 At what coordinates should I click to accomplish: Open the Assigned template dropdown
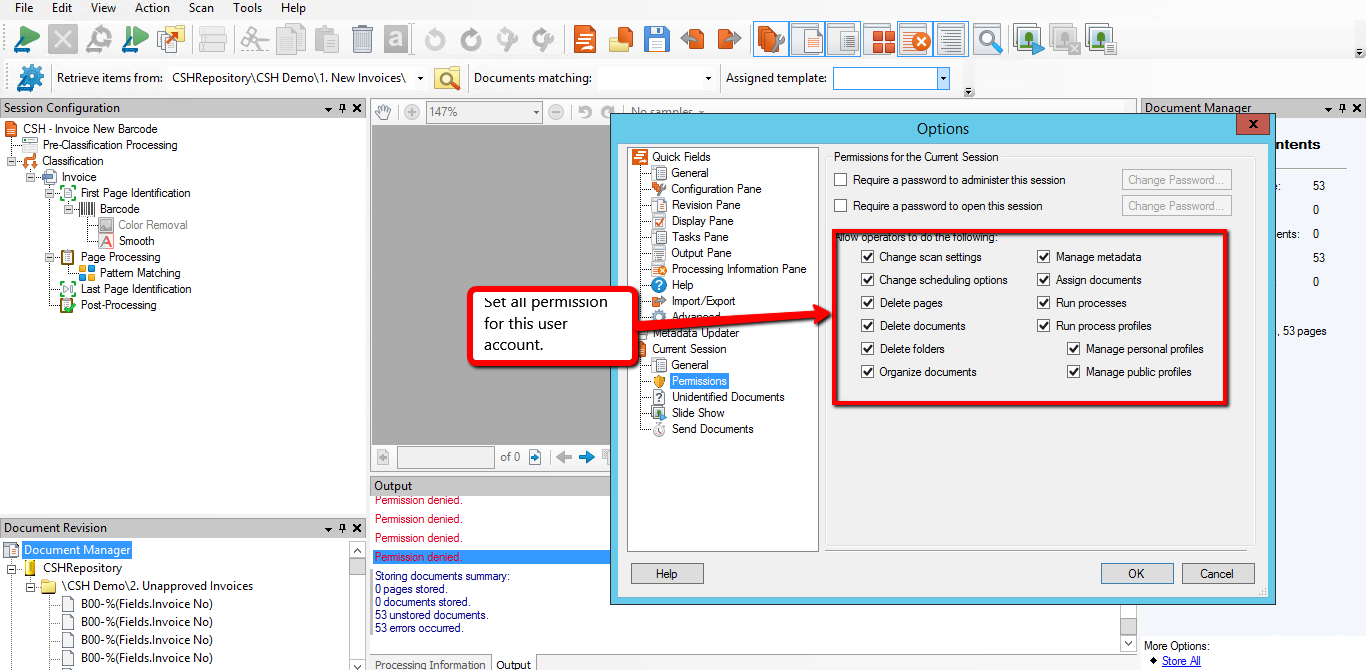coord(942,78)
